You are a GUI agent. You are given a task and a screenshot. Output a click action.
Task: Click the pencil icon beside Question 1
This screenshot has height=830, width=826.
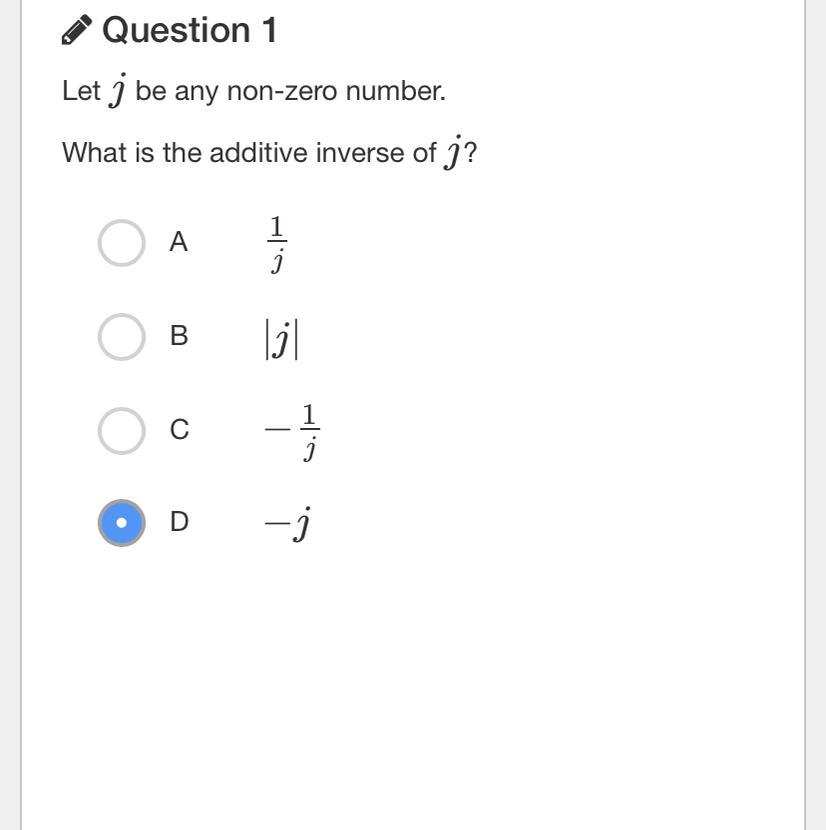tap(77, 30)
